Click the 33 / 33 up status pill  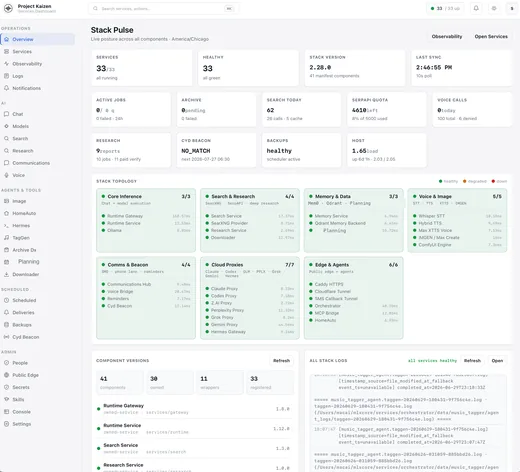click(x=445, y=8)
